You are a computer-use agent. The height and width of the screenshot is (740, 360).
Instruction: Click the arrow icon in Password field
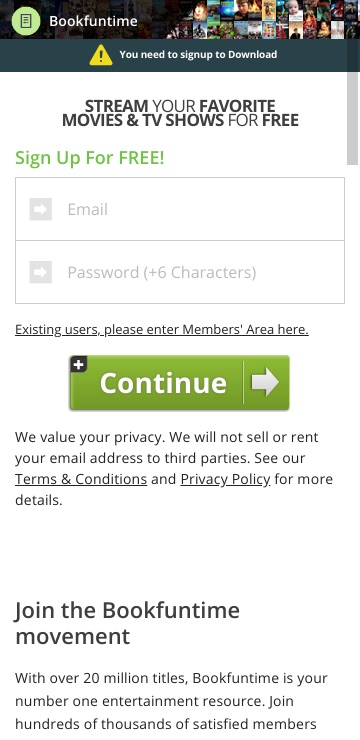click(x=41, y=272)
